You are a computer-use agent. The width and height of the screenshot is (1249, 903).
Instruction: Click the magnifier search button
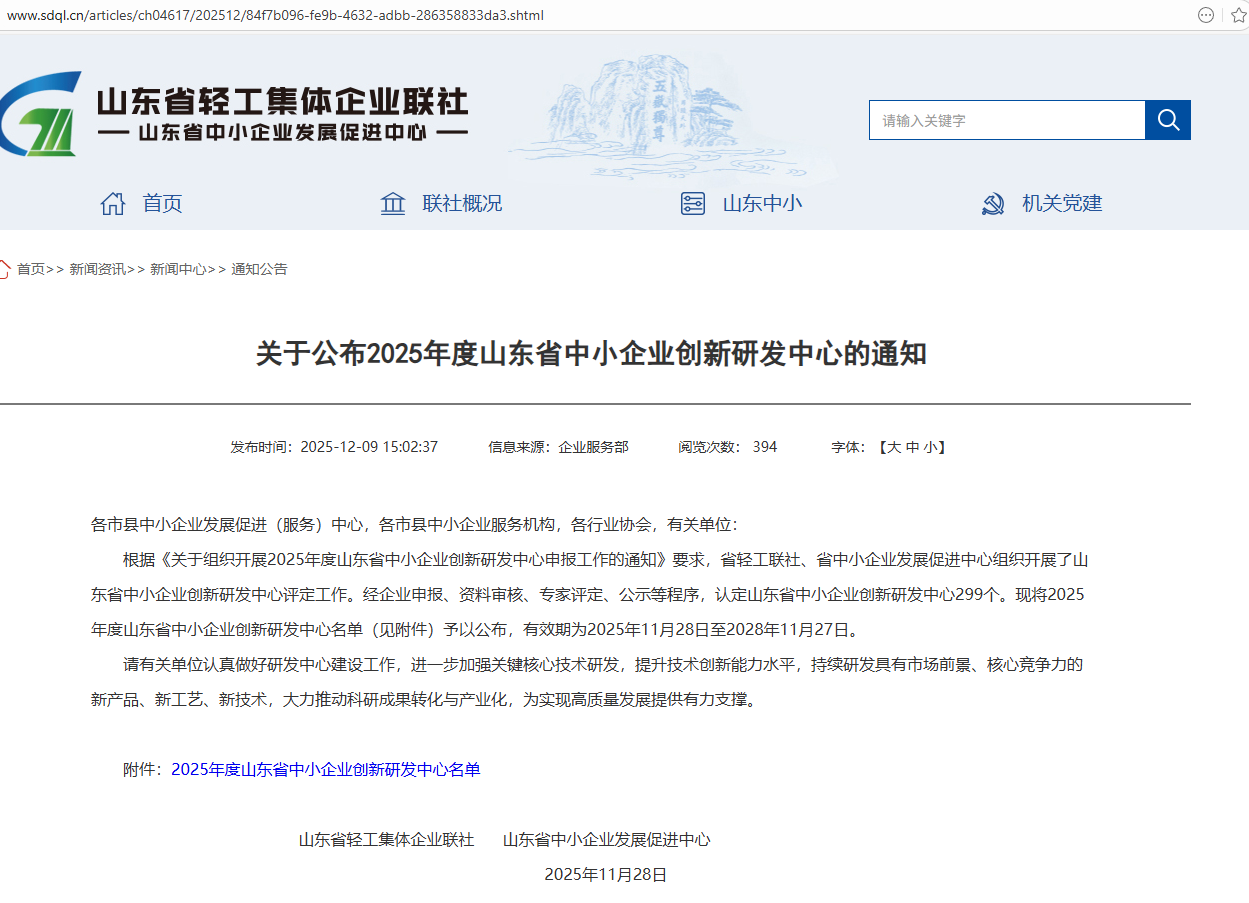click(1167, 120)
